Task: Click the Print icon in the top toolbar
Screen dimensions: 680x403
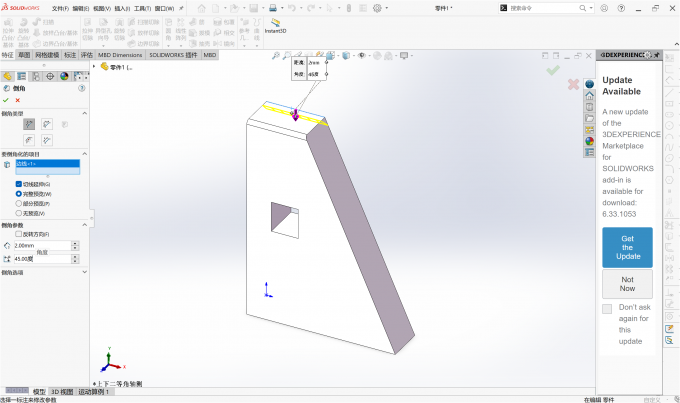Action: [x=273, y=8]
